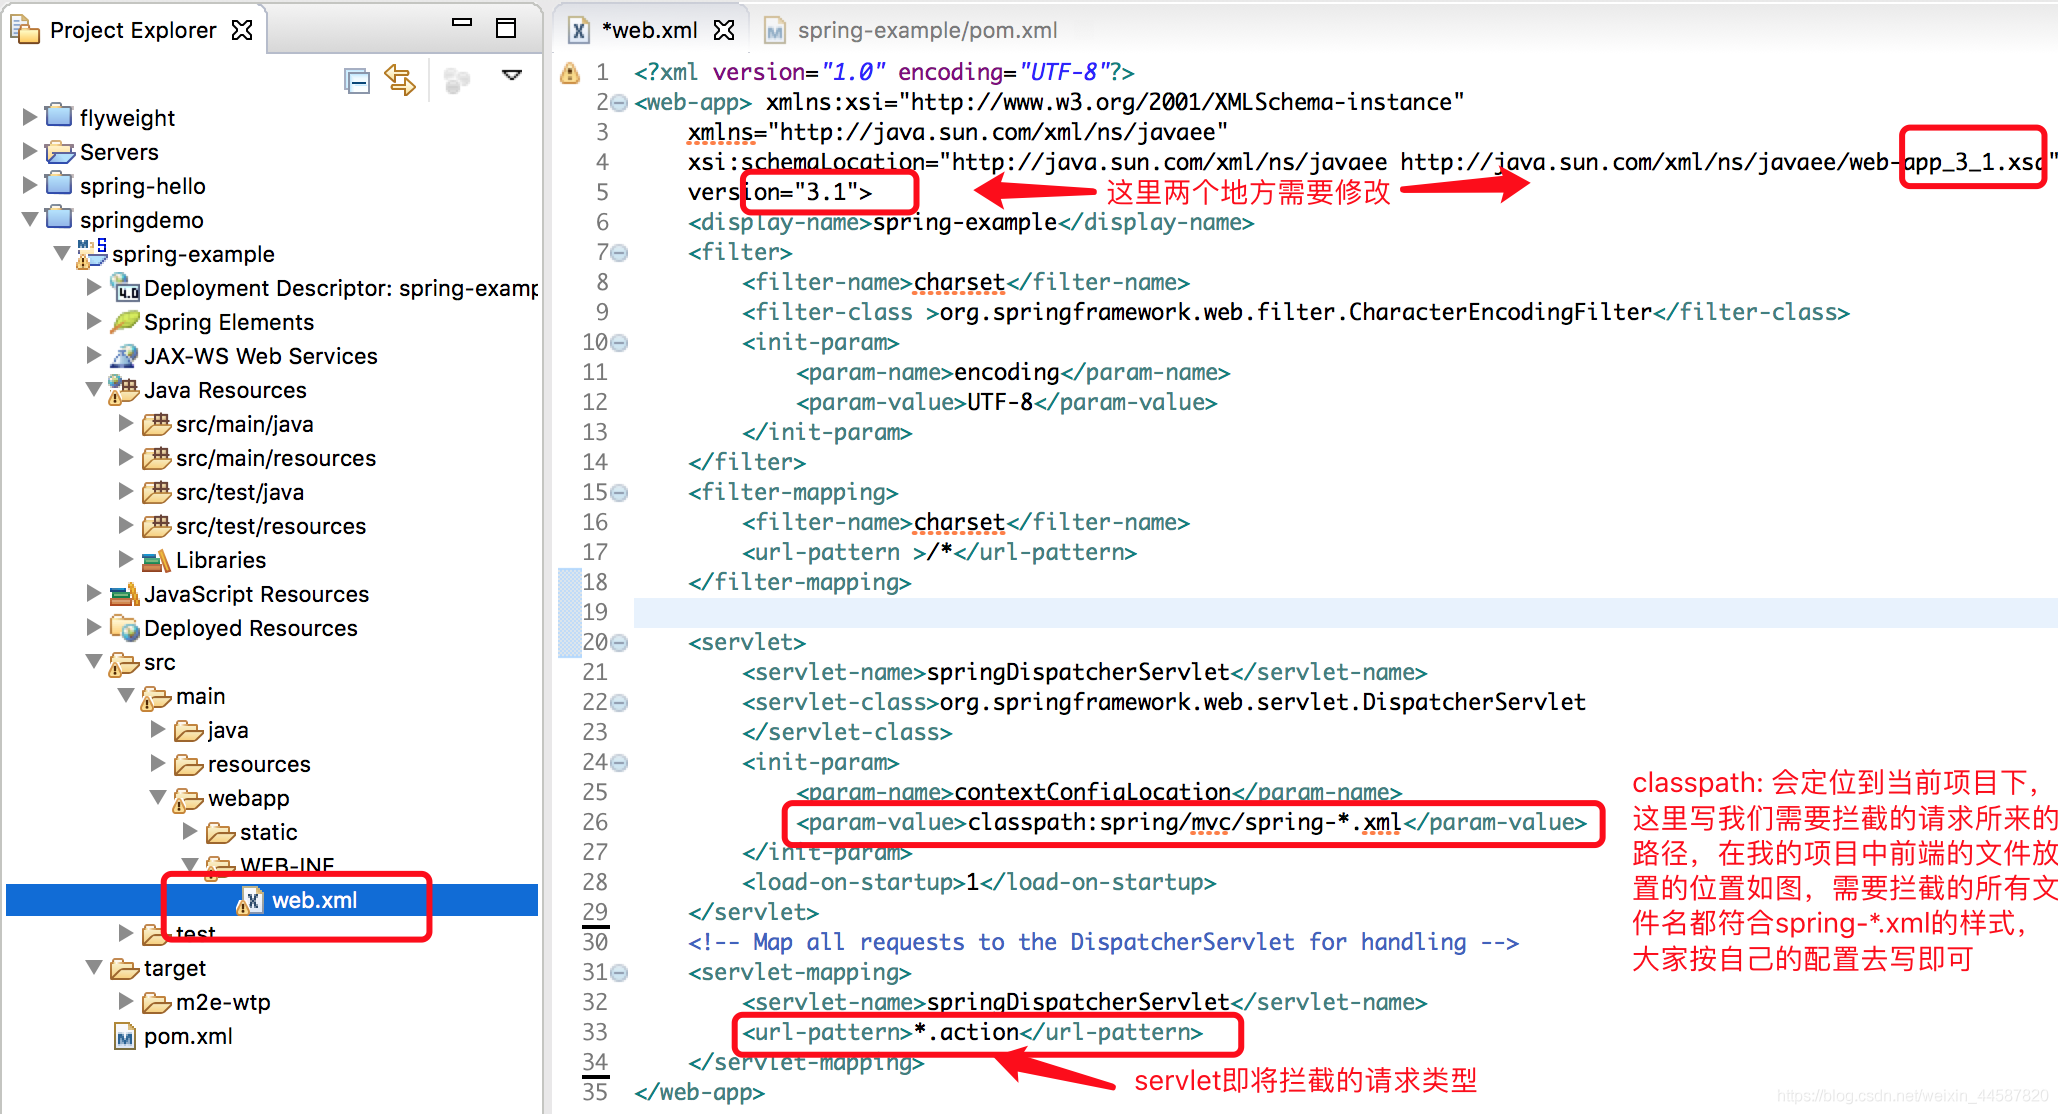This screenshot has height=1114, width=2058.
Task: Click the Servers folder icon
Action: [59, 151]
